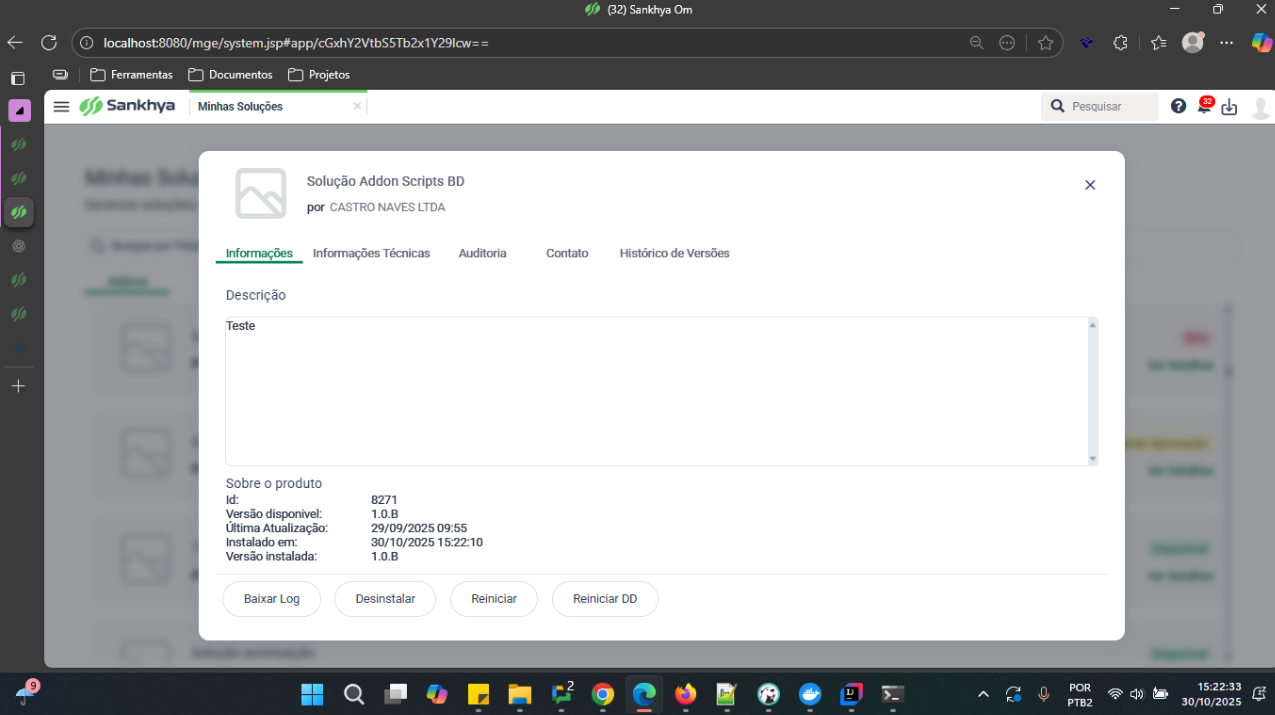
Task: Open the terminal from taskbar
Action: (893, 694)
